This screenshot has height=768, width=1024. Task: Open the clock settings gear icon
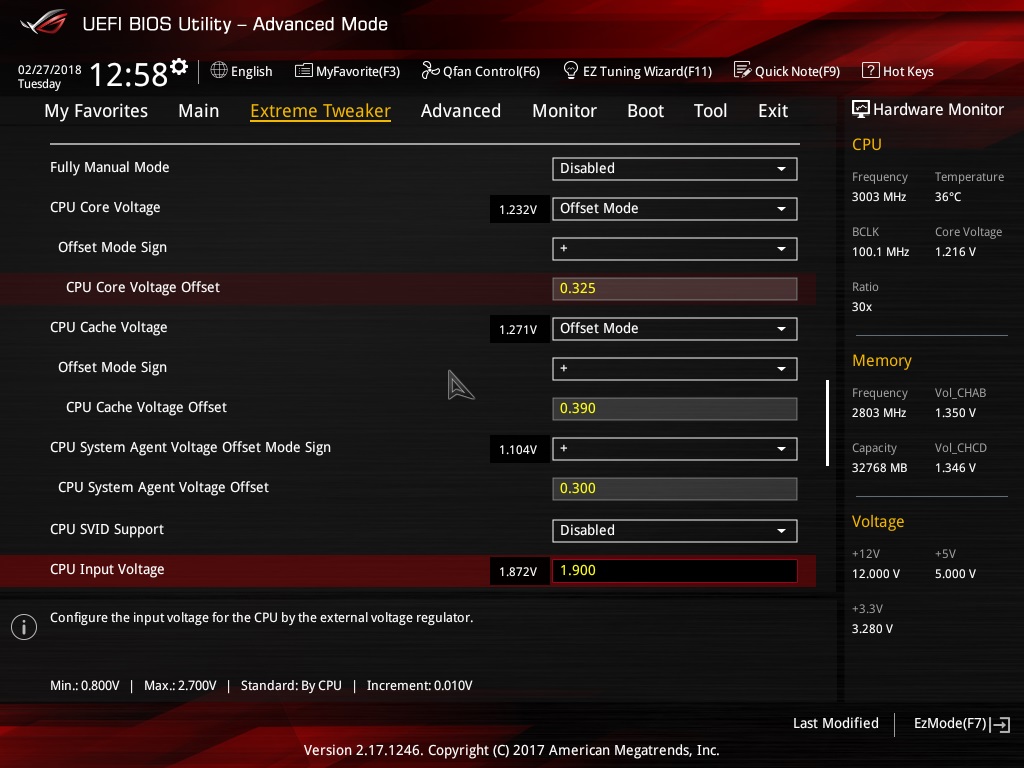(x=179, y=67)
